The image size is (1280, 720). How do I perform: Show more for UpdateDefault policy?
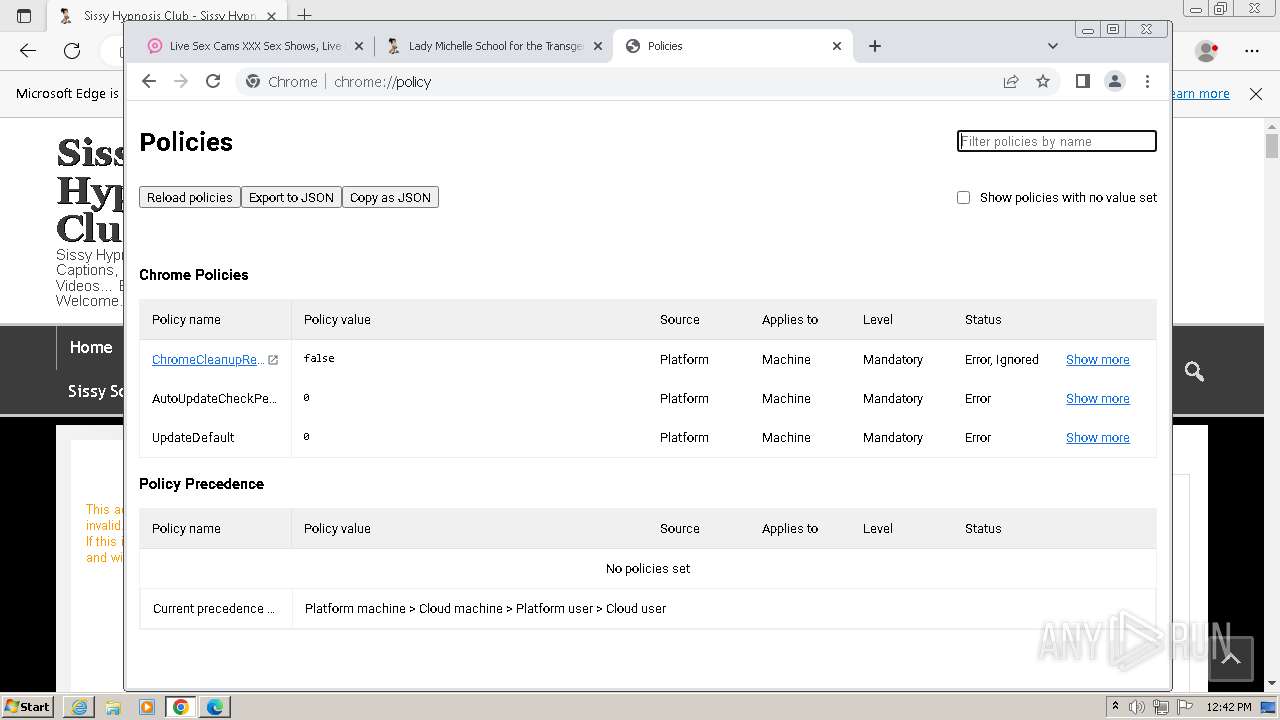(x=1098, y=437)
